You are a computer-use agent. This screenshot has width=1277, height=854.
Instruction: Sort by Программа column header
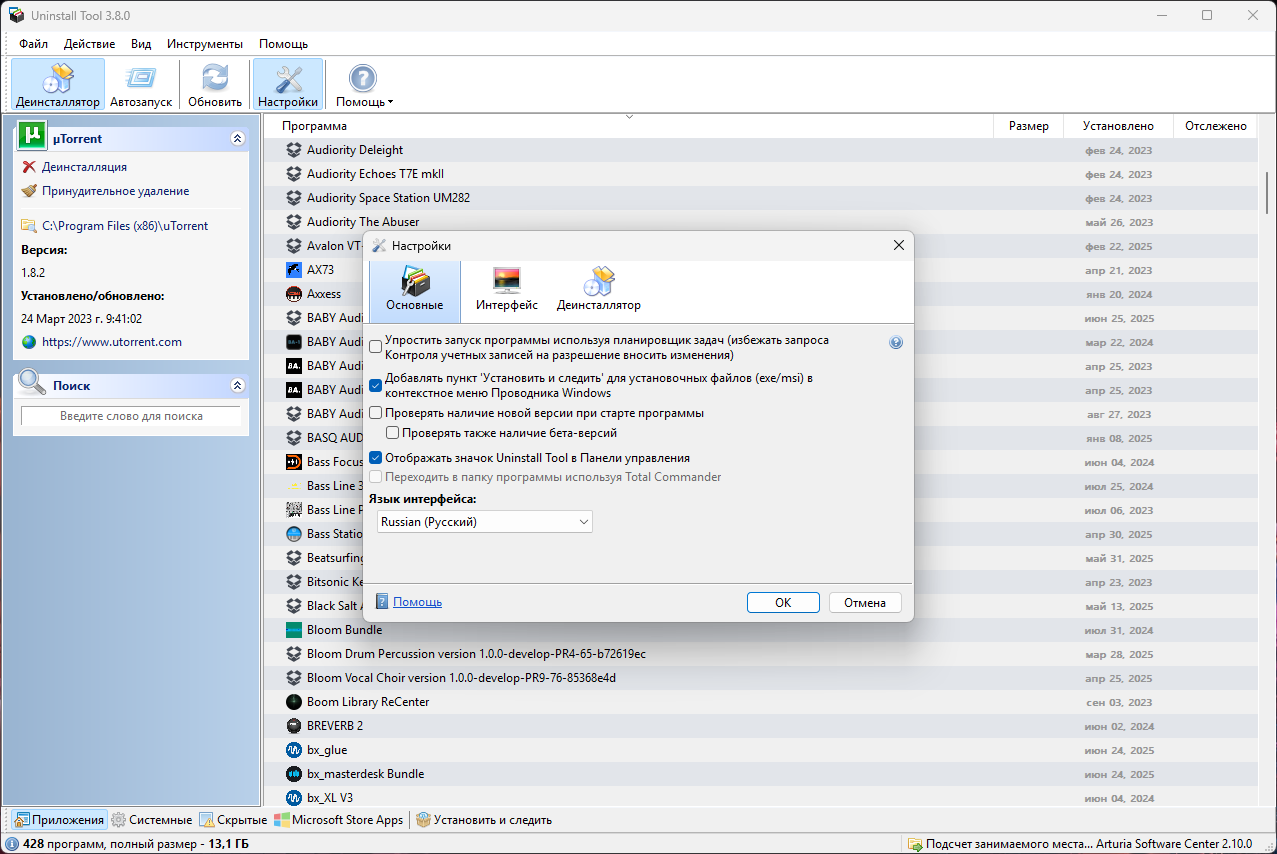click(628, 126)
